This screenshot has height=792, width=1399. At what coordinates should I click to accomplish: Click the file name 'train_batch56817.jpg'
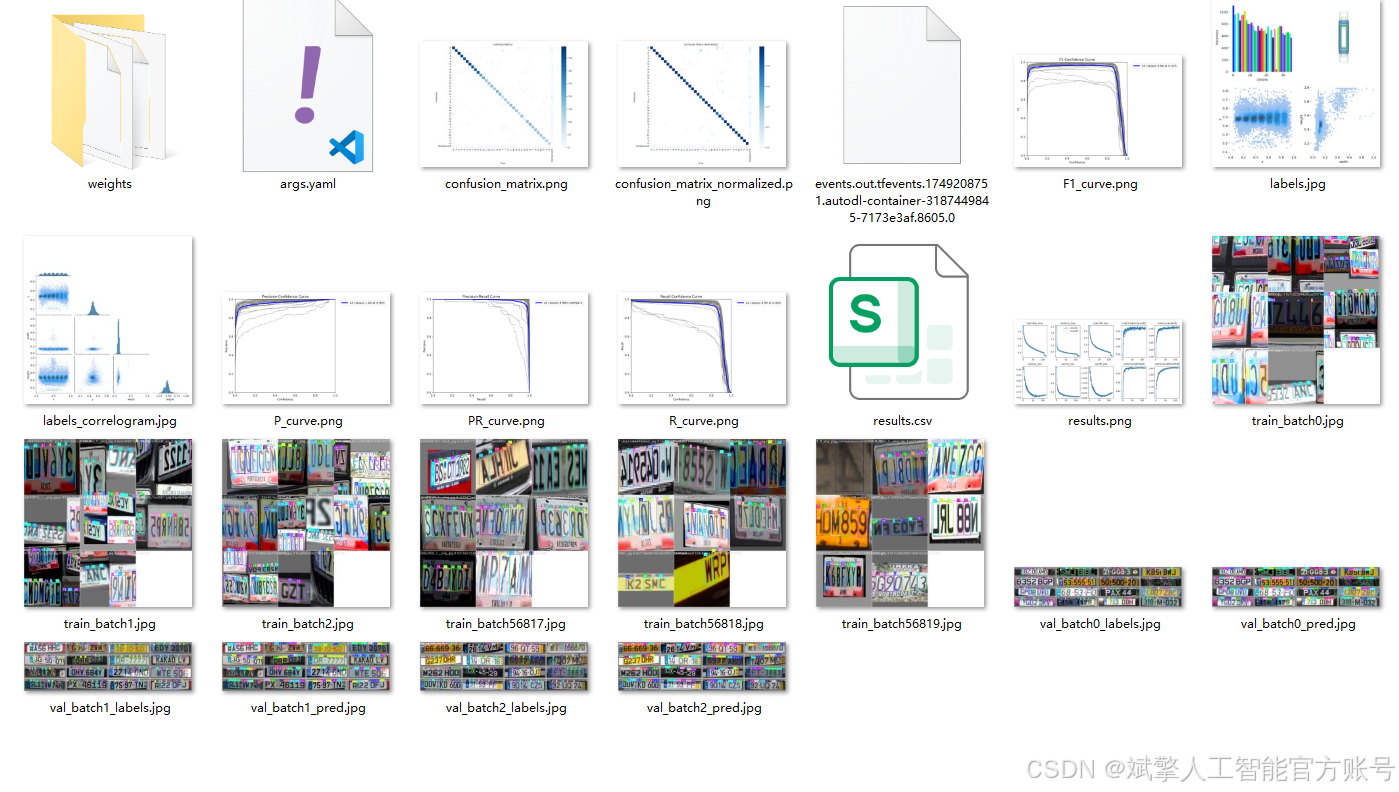506,624
